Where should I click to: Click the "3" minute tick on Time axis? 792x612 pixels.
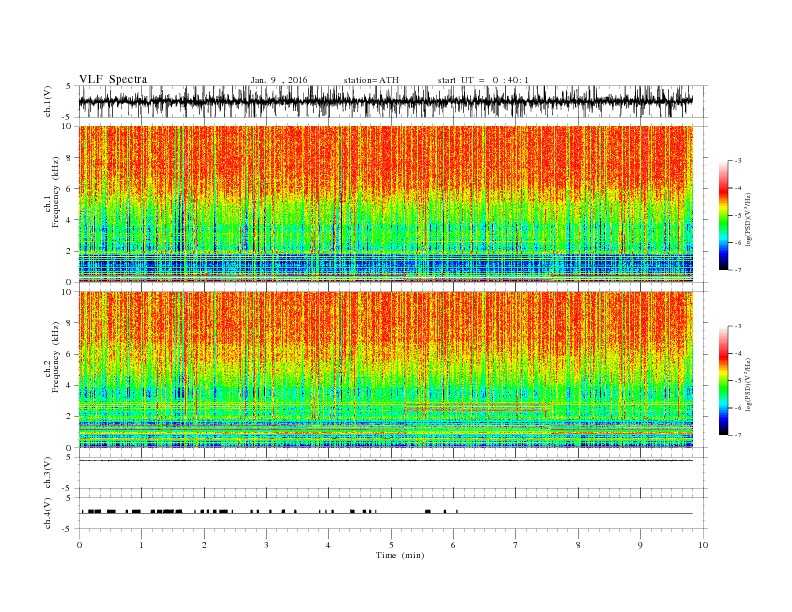[x=266, y=545]
